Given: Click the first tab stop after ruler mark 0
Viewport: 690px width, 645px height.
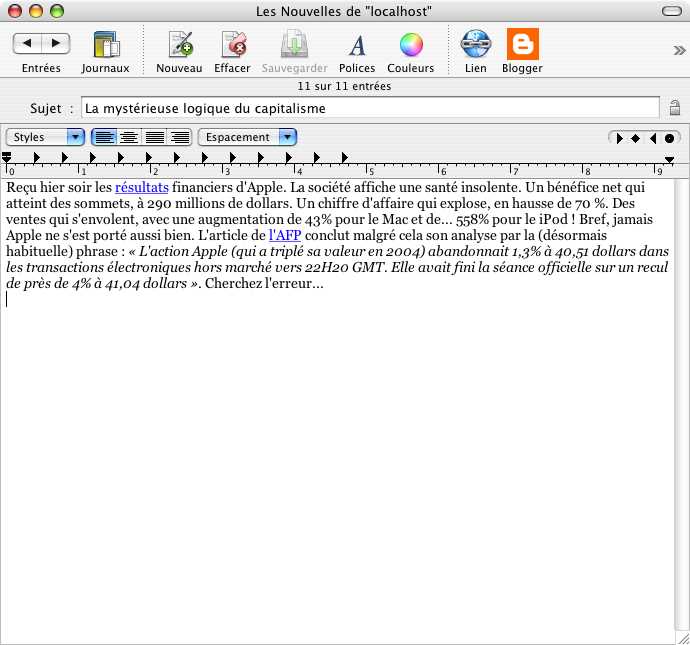Looking at the screenshot, I should tap(37, 158).
